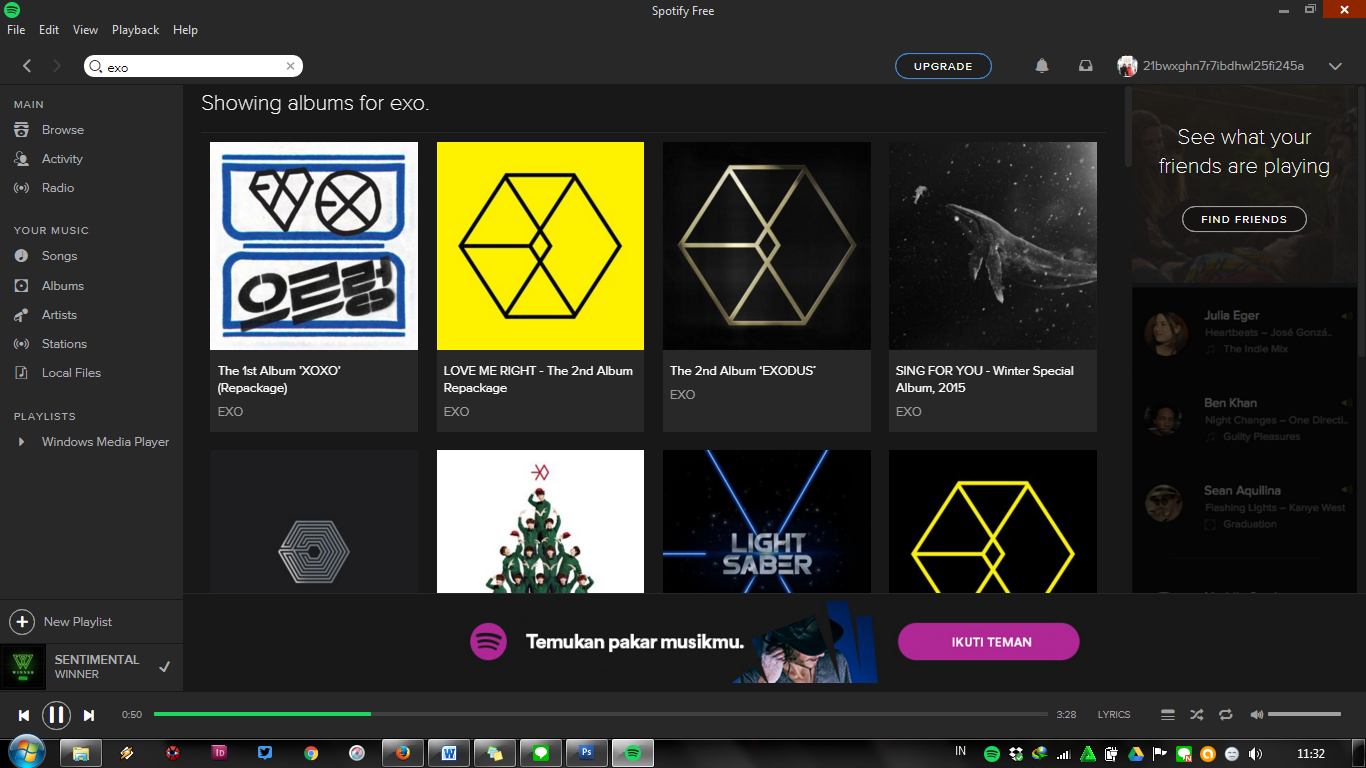Expand the Windows Media Player playlist folder
Image resolution: width=1366 pixels, height=768 pixels.
[x=21, y=442]
